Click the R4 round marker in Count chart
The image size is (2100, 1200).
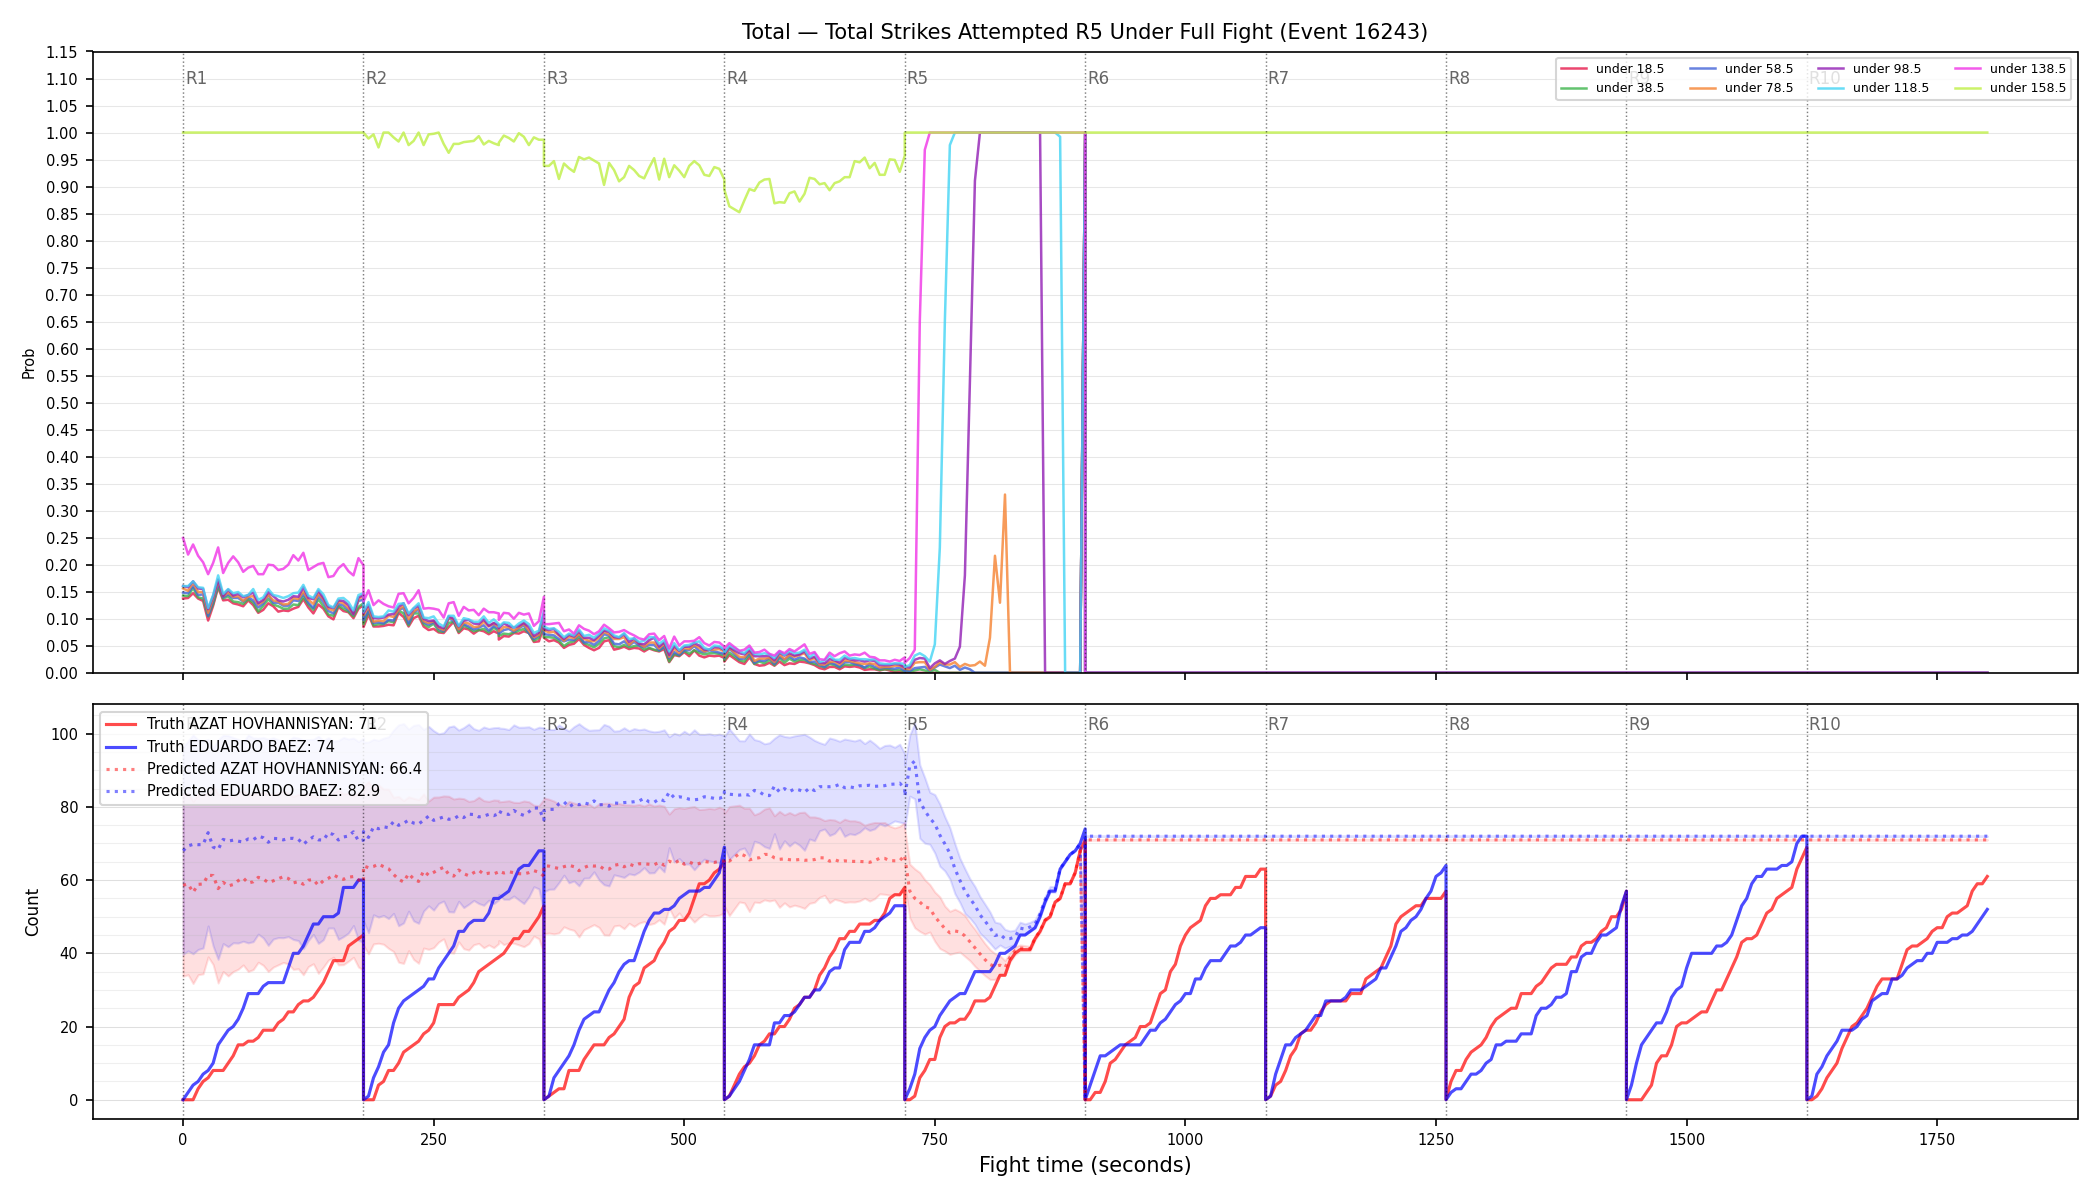pos(737,724)
